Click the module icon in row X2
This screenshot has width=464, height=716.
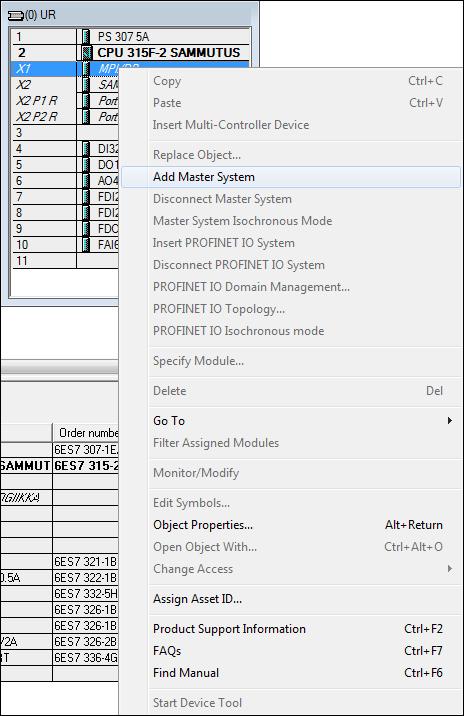coord(86,84)
